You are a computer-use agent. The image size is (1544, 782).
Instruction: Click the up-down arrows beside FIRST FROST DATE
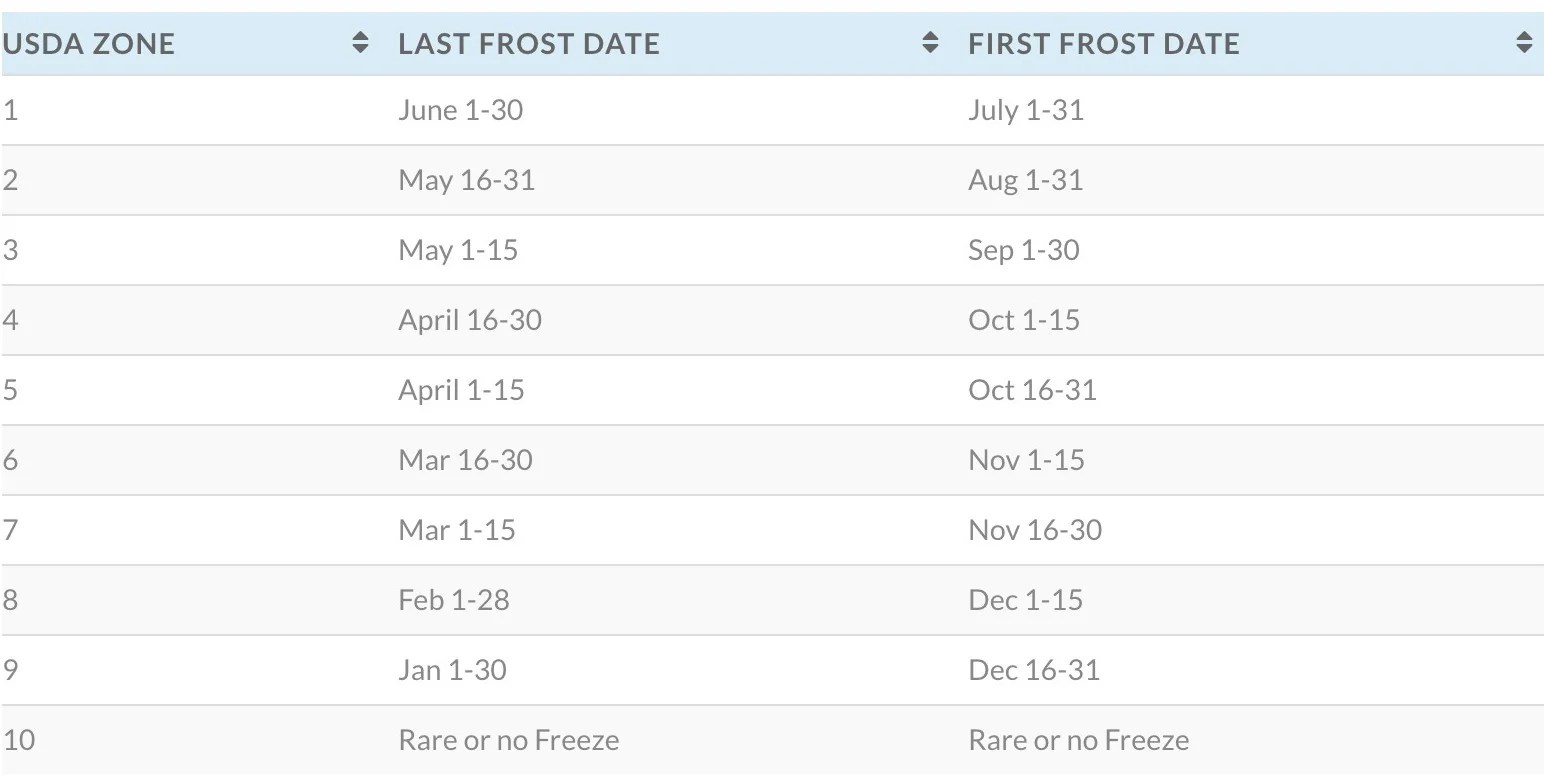(x=1522, y=42)
